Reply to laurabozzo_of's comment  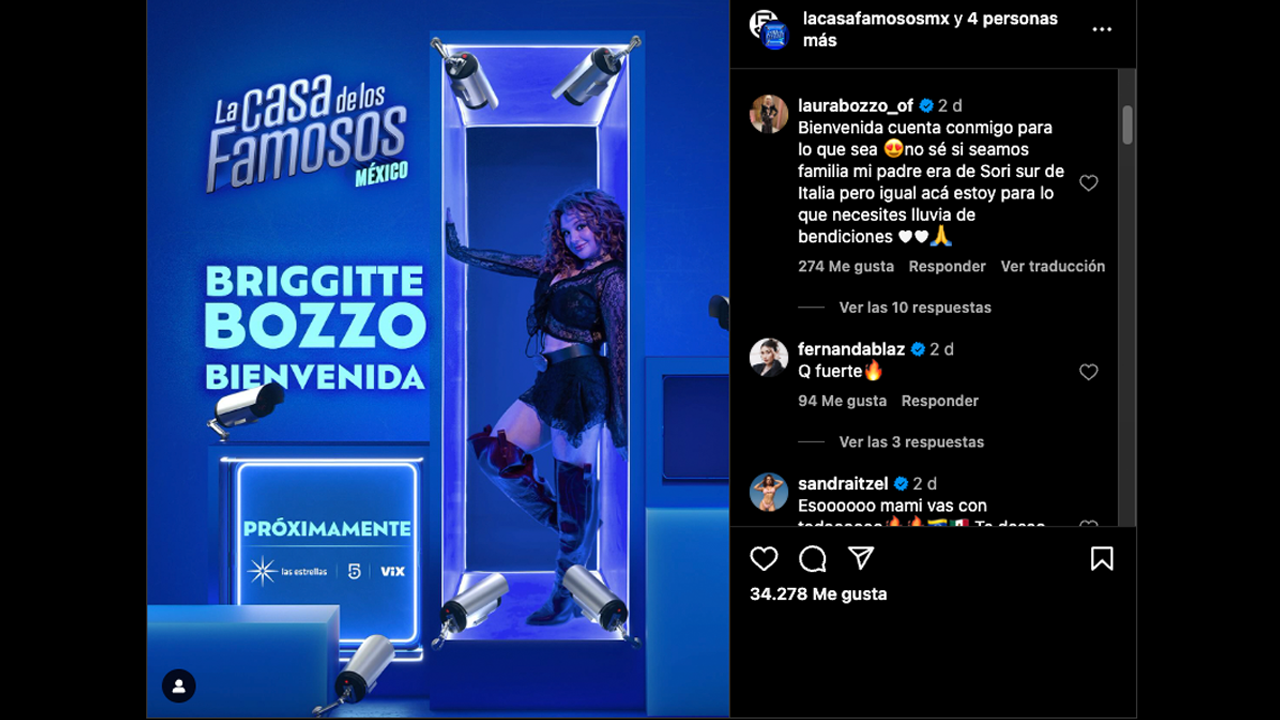coord(947,266)
